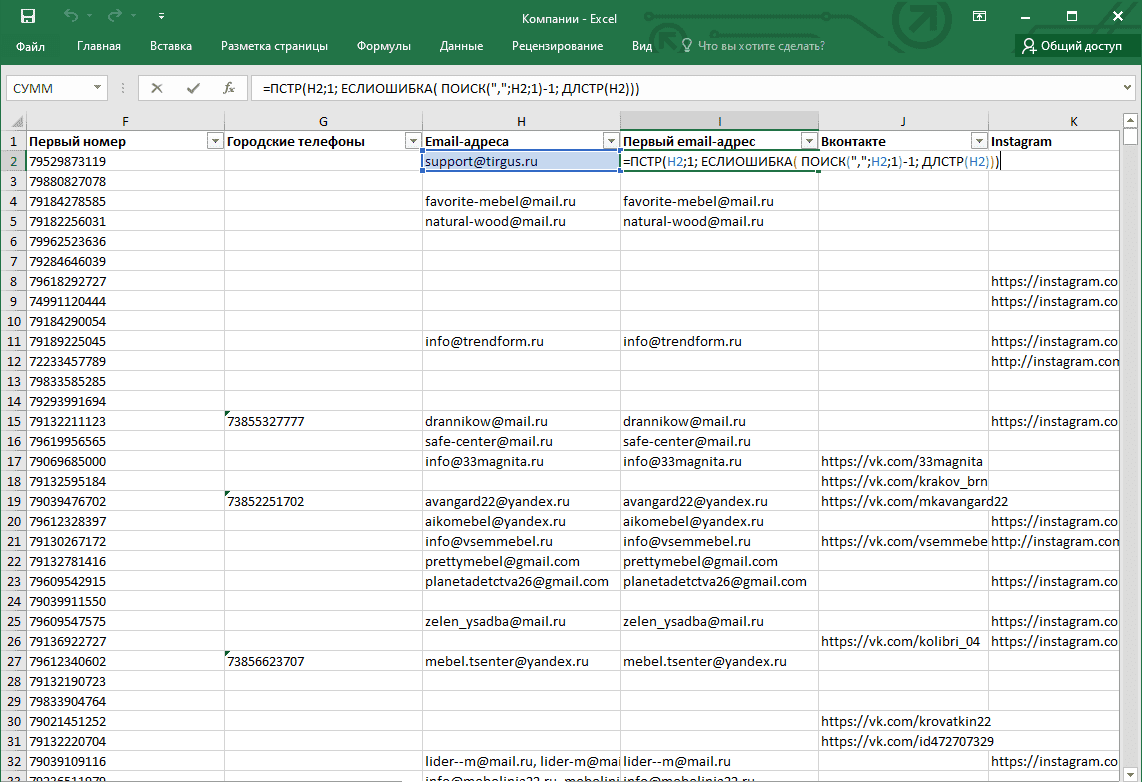
Task: Click the Save icon in quick access toolbar
Action: (28, 16)
